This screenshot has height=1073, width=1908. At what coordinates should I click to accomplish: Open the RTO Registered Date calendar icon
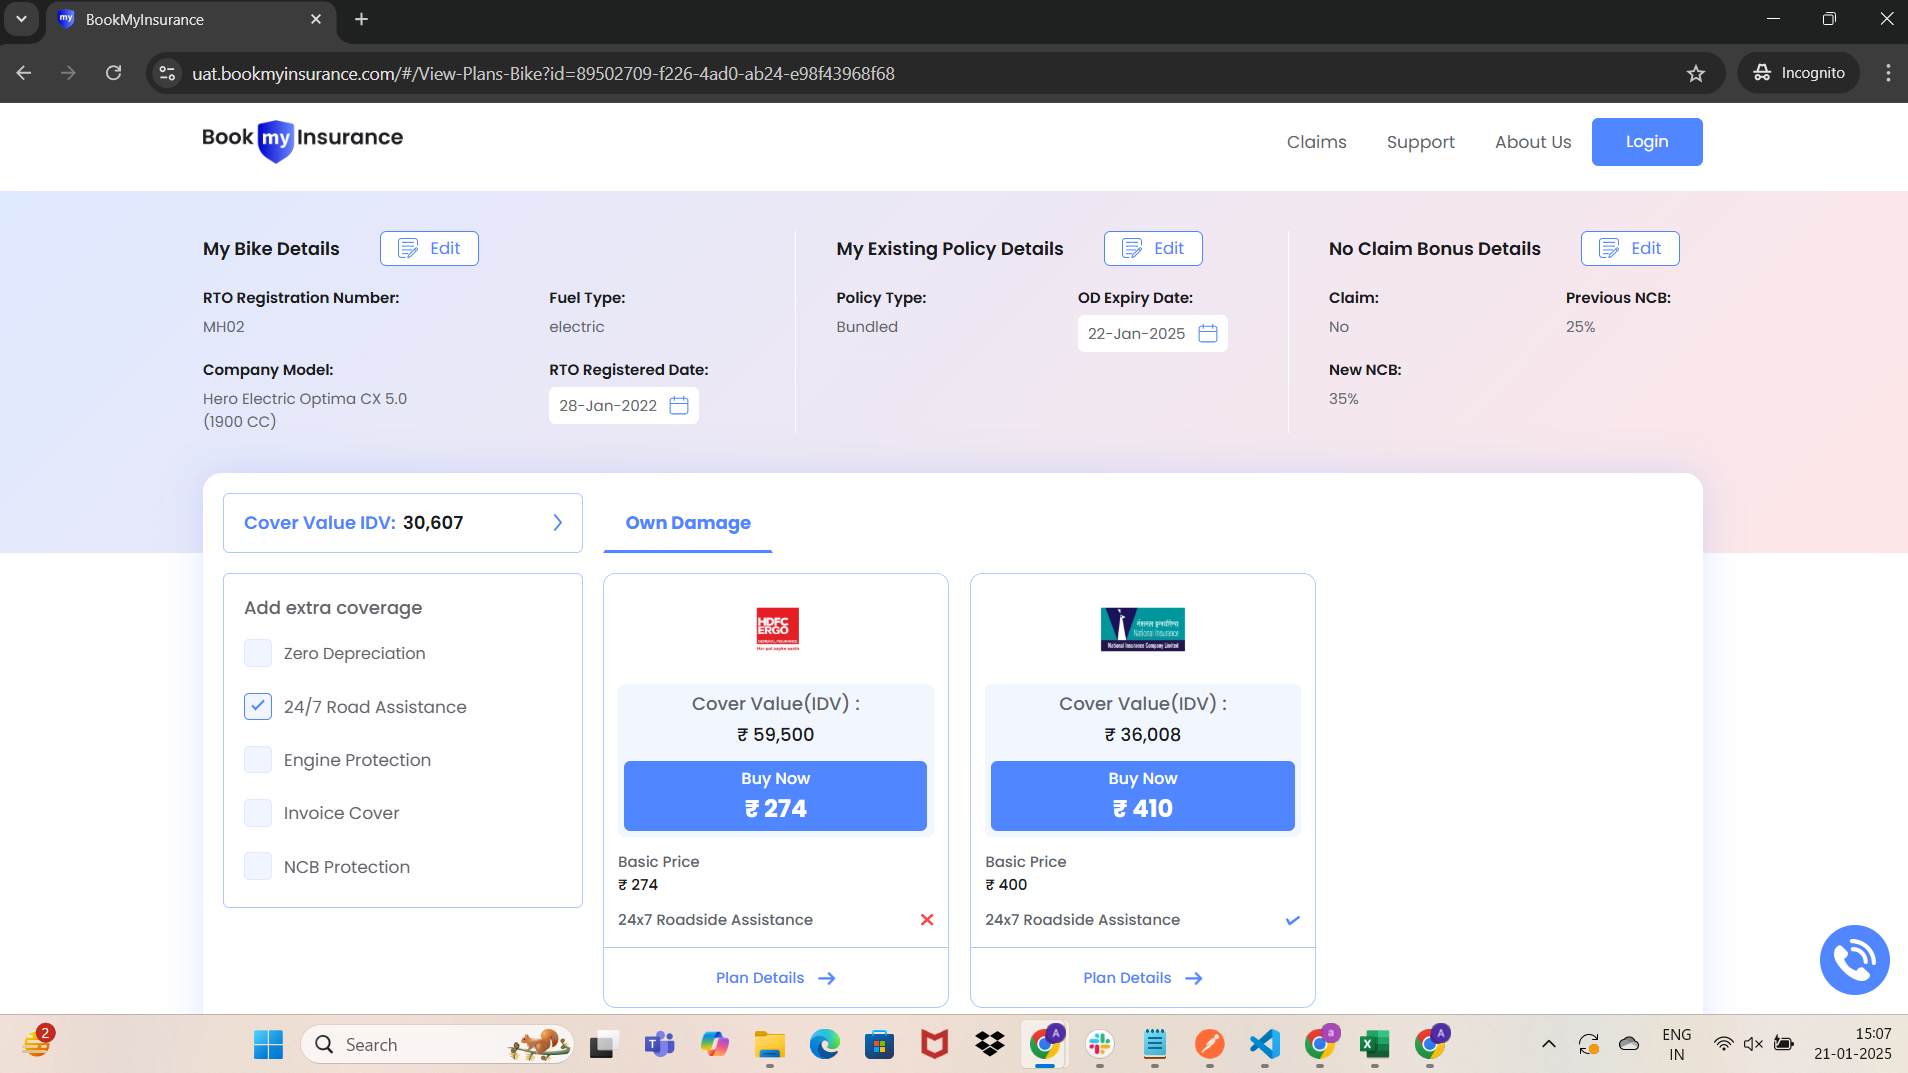point(679,406)
